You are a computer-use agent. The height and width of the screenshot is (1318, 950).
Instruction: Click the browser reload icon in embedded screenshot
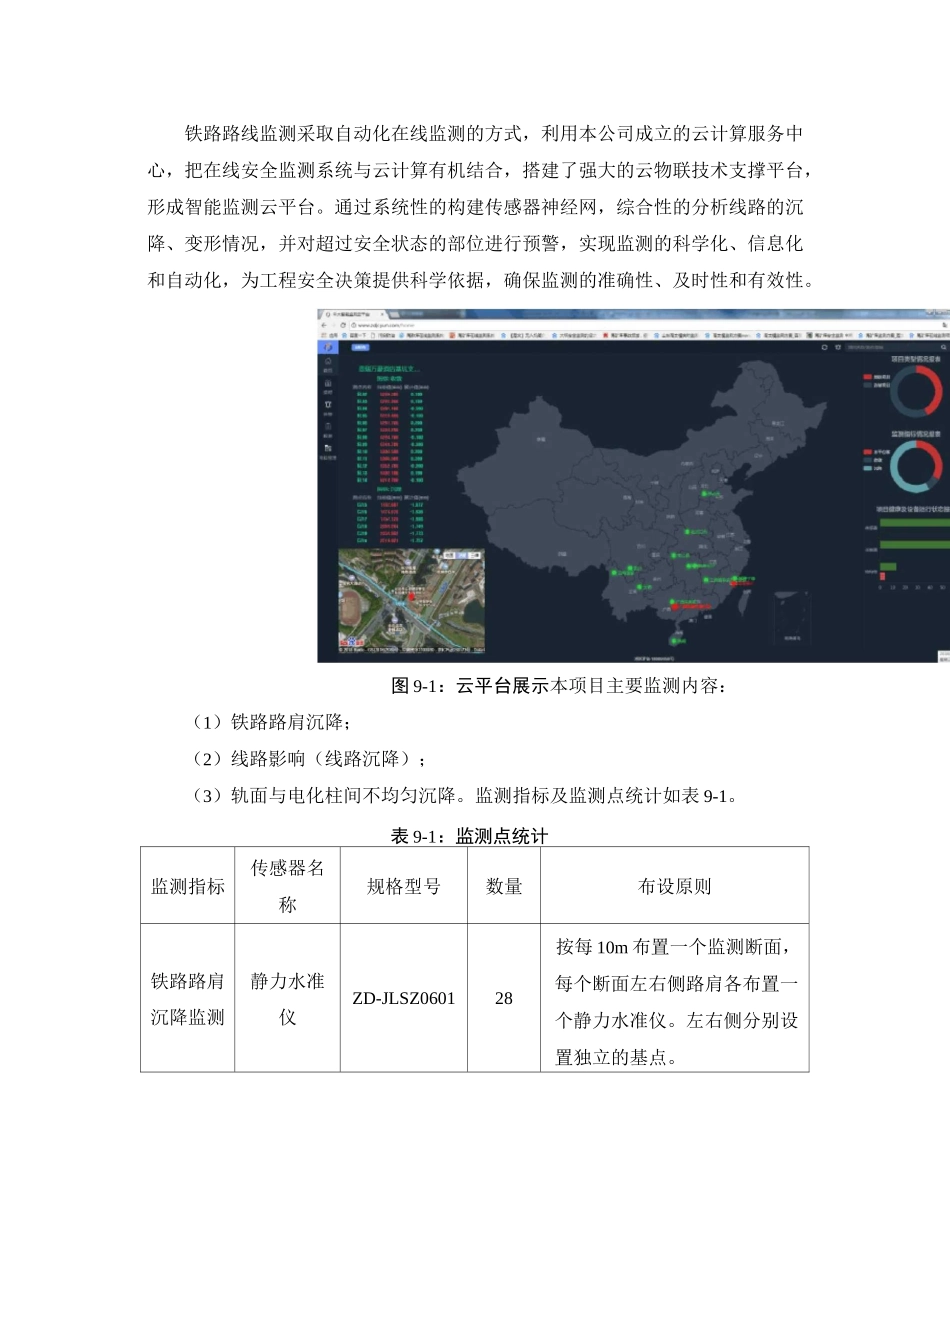(343, 325)
